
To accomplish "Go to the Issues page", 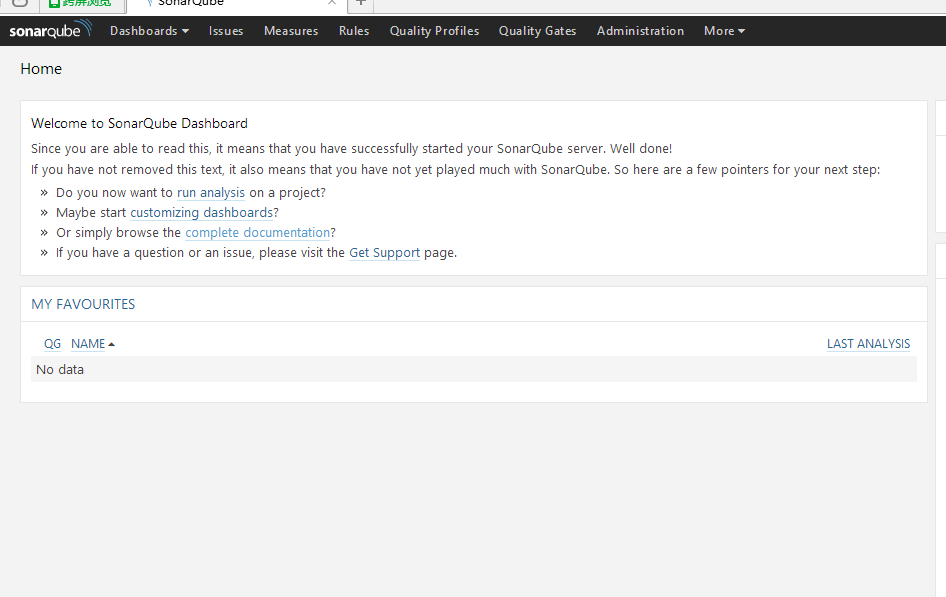I will pyautogui.click(x=226, y=31).
